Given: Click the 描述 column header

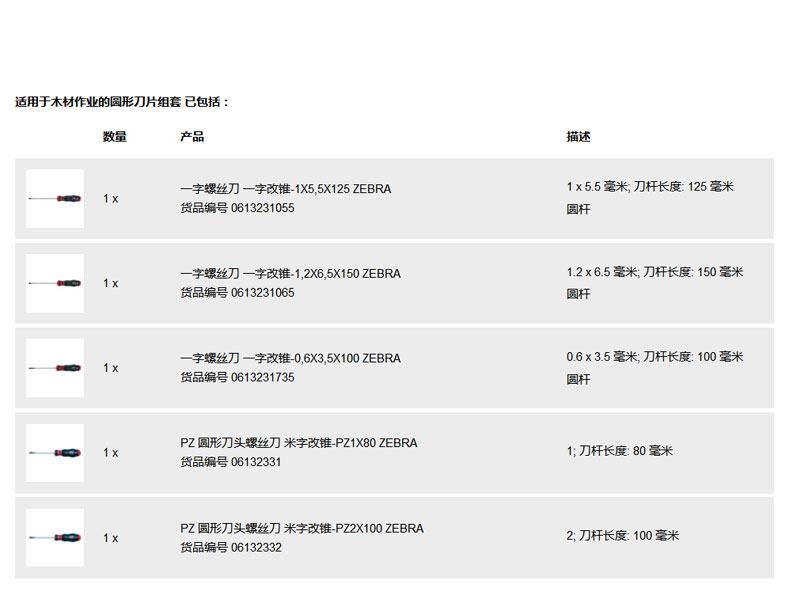Looking at the screenshot, I should [x=578, y=137].
